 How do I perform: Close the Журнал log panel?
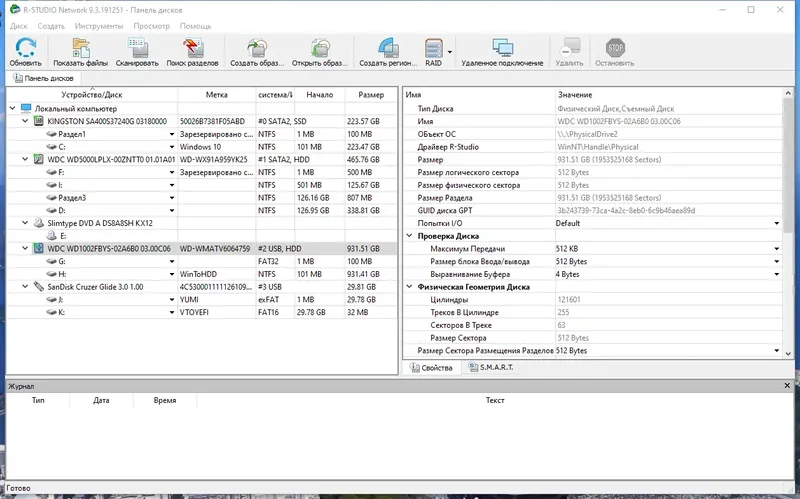coord(787,386)
